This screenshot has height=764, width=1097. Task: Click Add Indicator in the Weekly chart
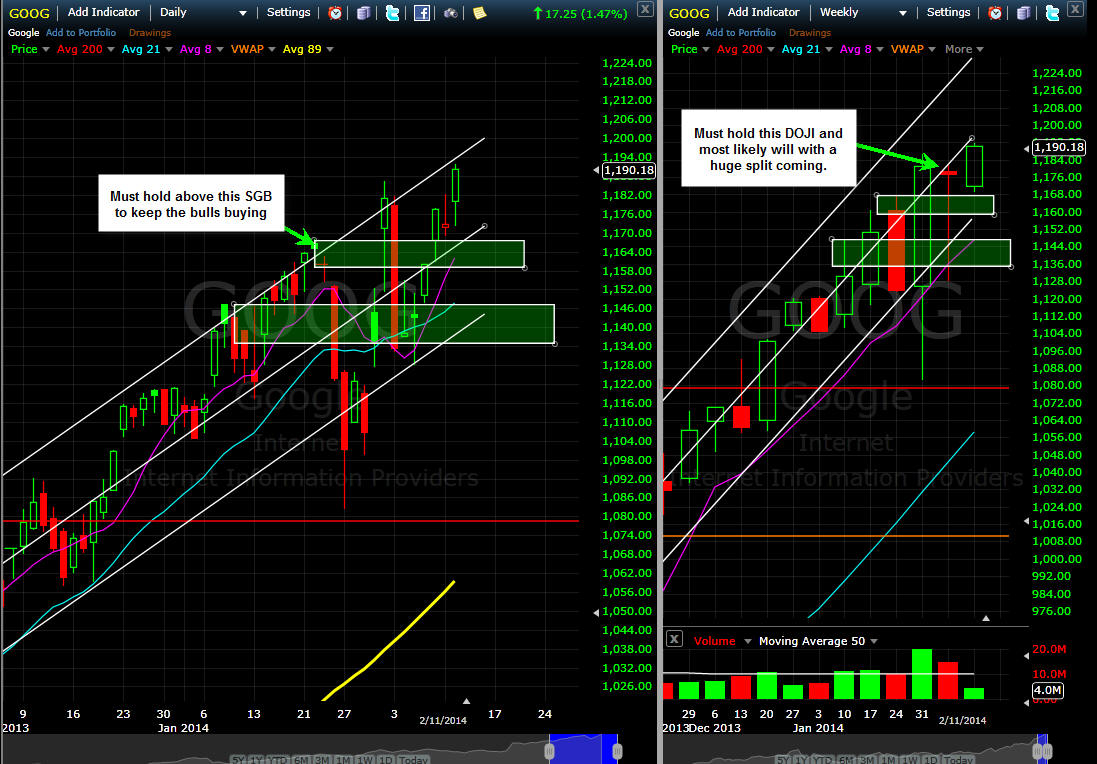pos(763,12)
